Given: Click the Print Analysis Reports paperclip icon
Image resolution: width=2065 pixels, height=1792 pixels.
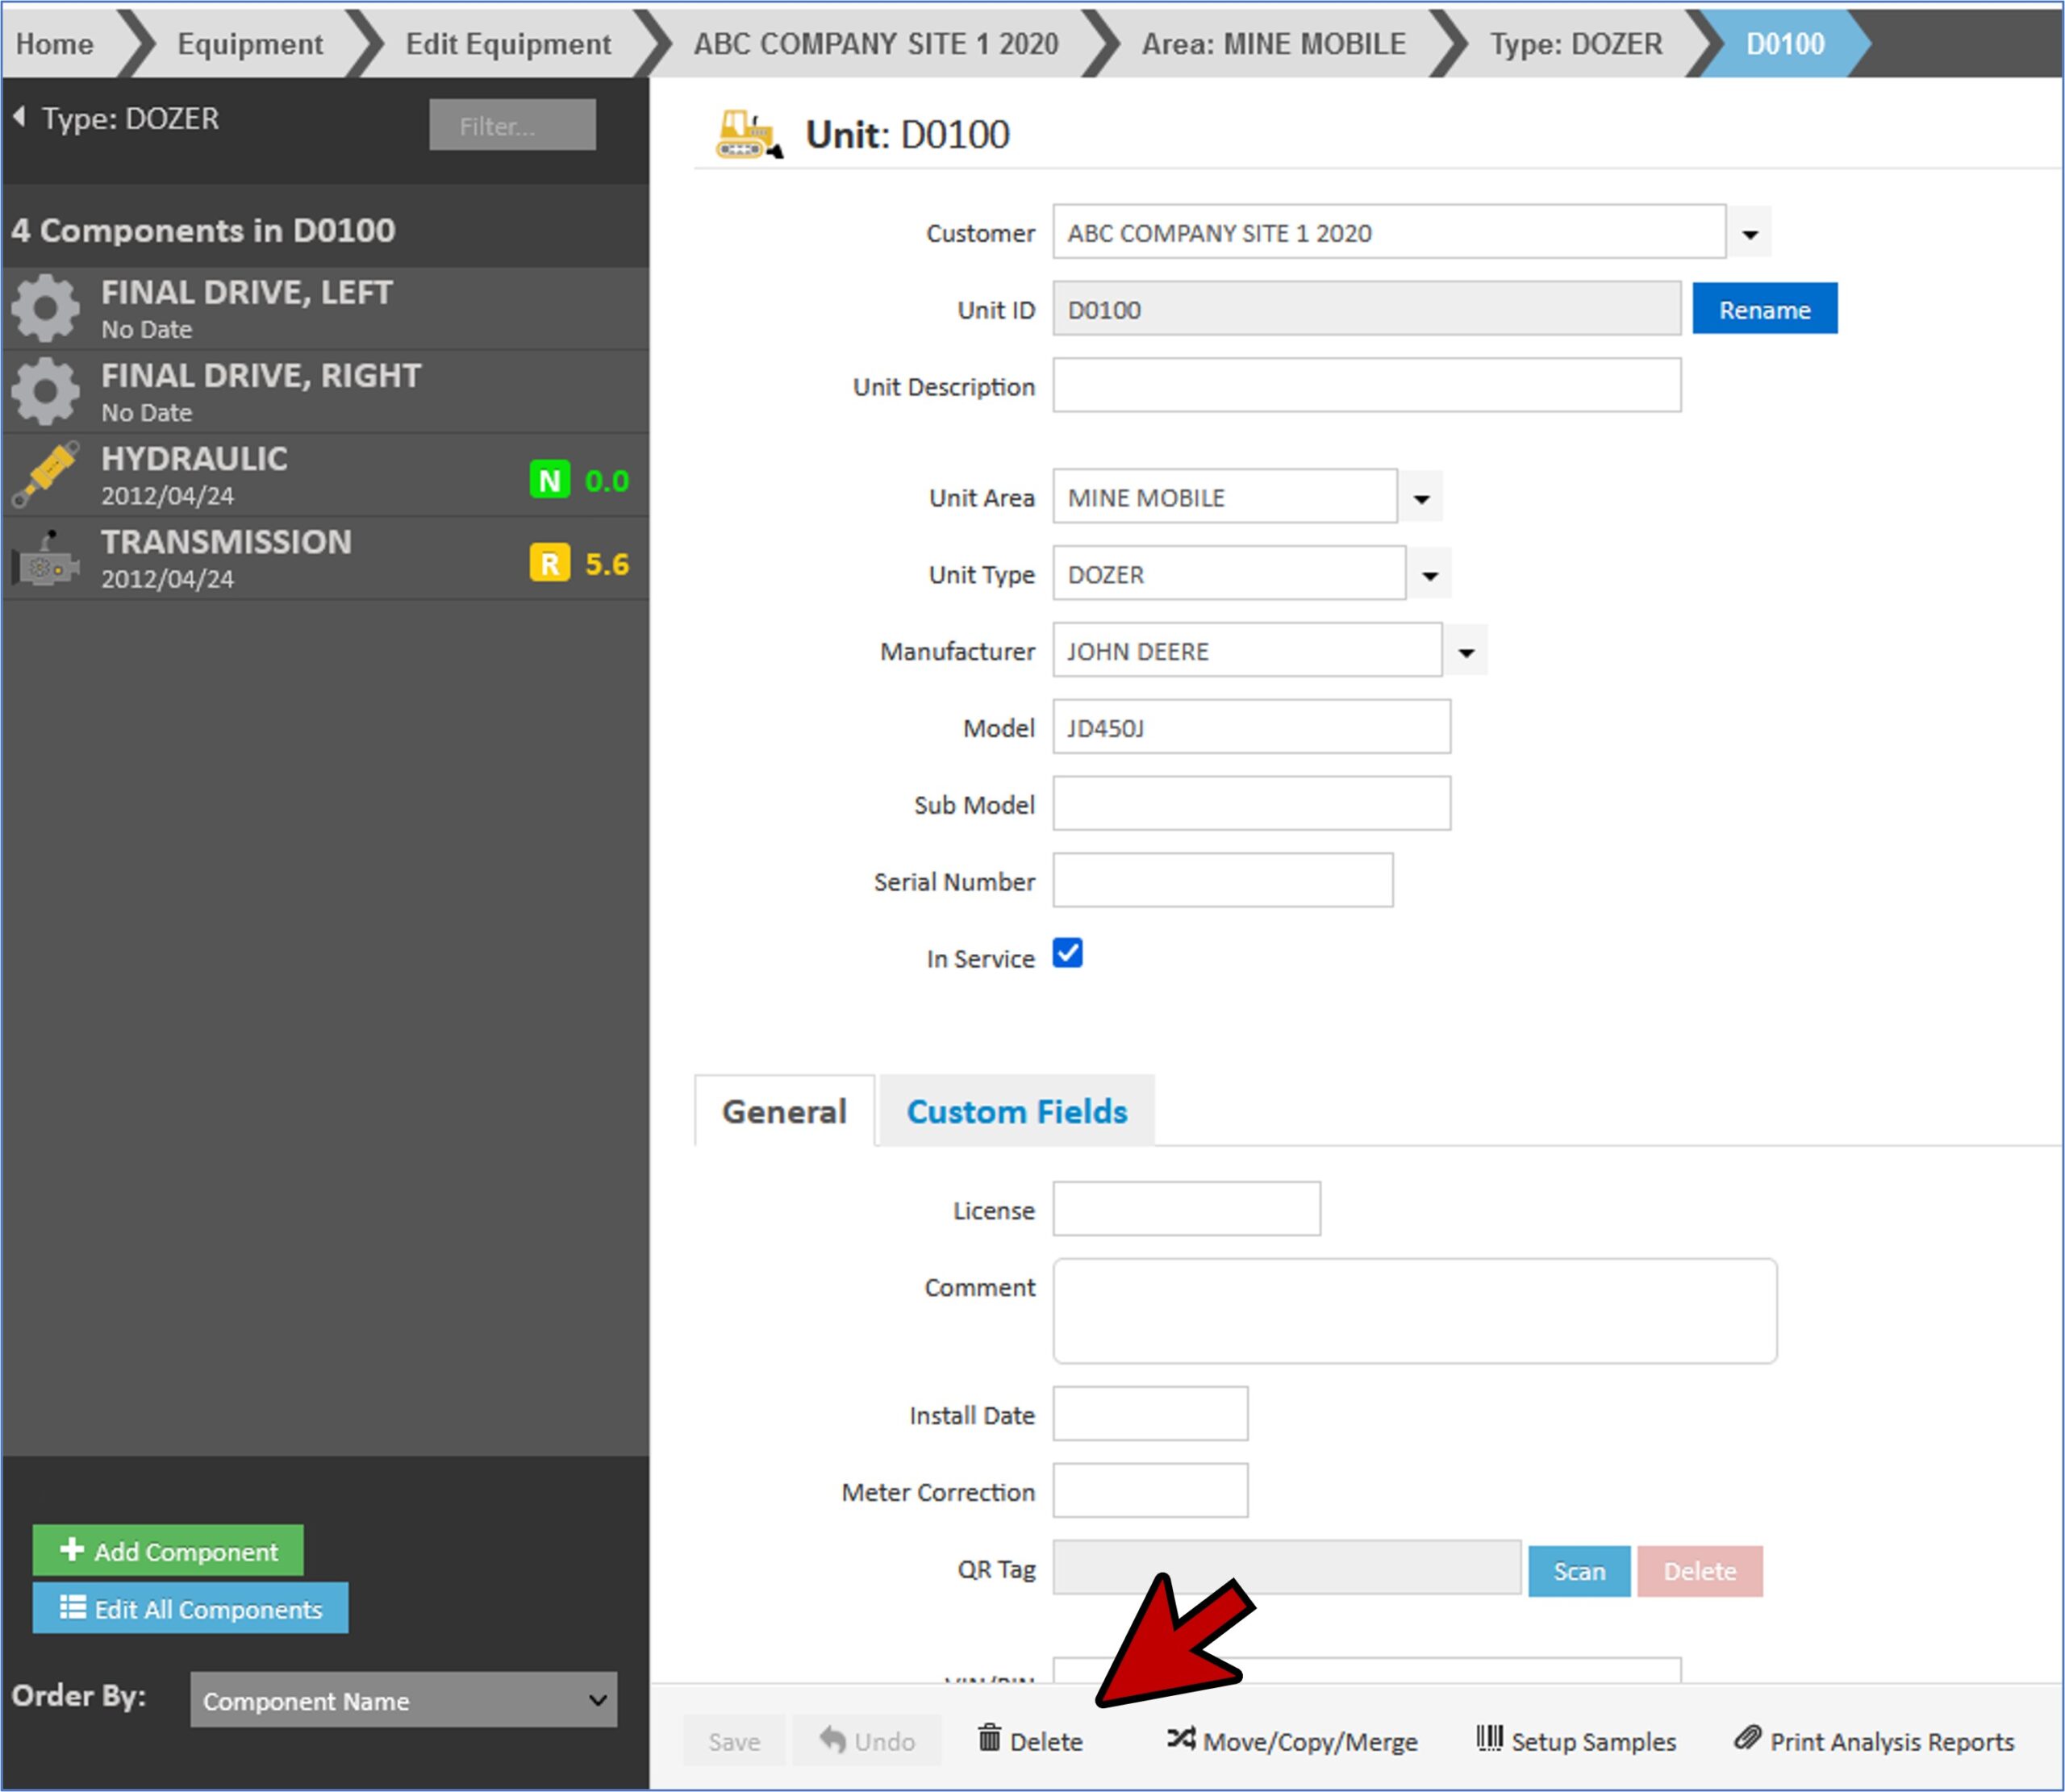Looking at the screenshot, I should tap(1746, 1739).
